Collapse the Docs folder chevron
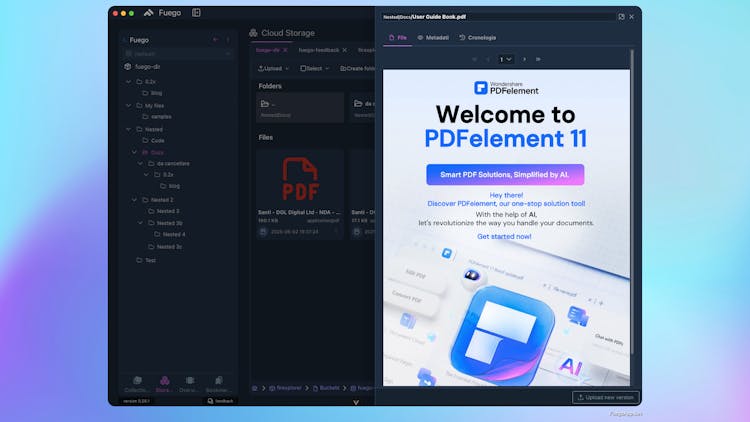This screenshot has width=750, height=422. point(134,152)
